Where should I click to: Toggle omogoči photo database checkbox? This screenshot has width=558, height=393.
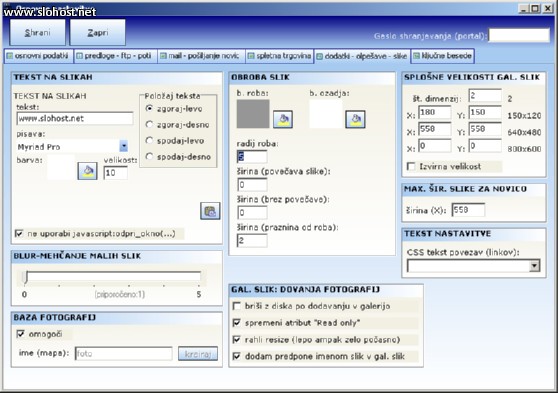click(21, 334)
